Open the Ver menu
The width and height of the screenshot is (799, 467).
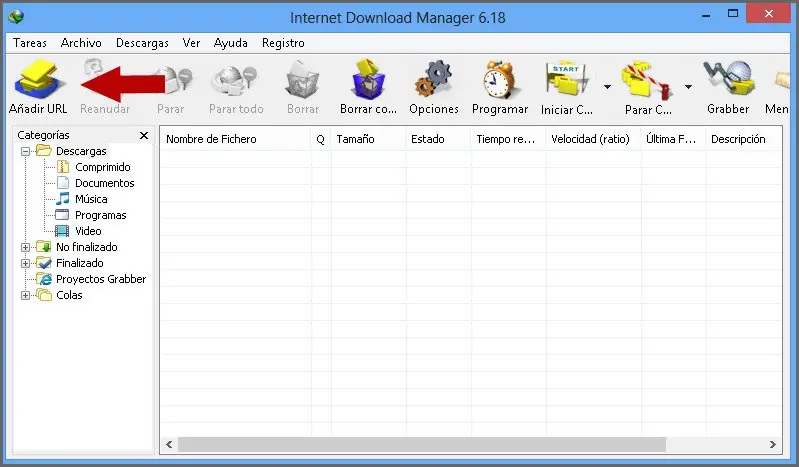(191, 43)
